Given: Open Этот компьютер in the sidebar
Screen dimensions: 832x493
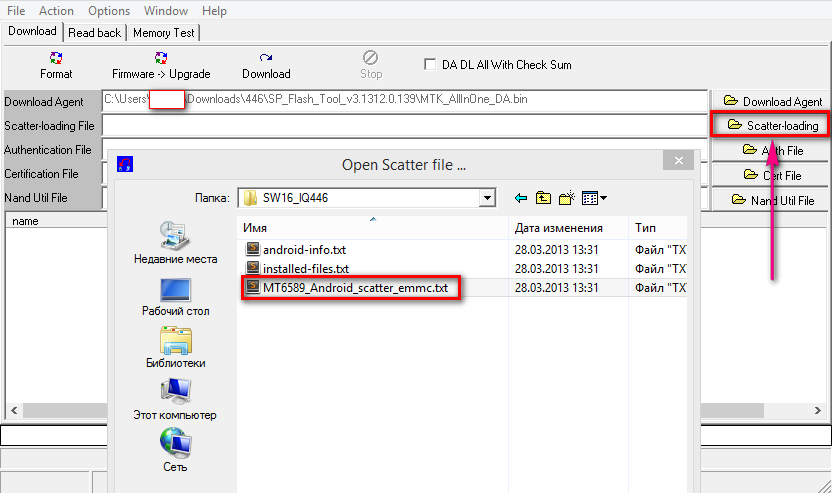Looking at the screenshot, I should (x=175, y=400).
